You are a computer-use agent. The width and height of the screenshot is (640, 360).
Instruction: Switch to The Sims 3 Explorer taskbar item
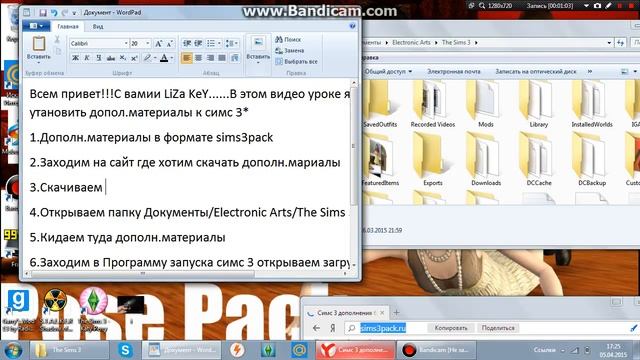click(69, 350)
